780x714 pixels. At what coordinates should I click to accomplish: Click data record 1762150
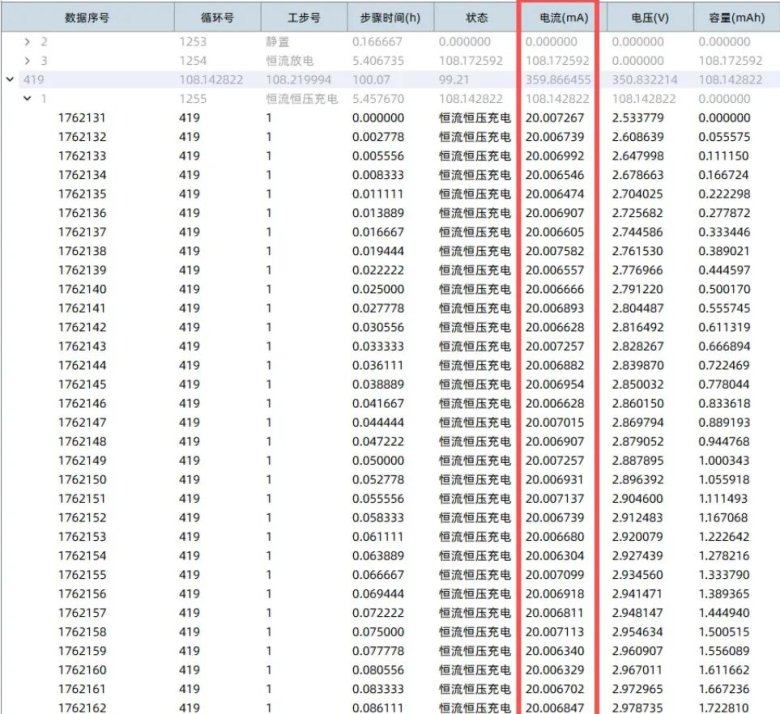pyautogui.click(x=82, y=479)
